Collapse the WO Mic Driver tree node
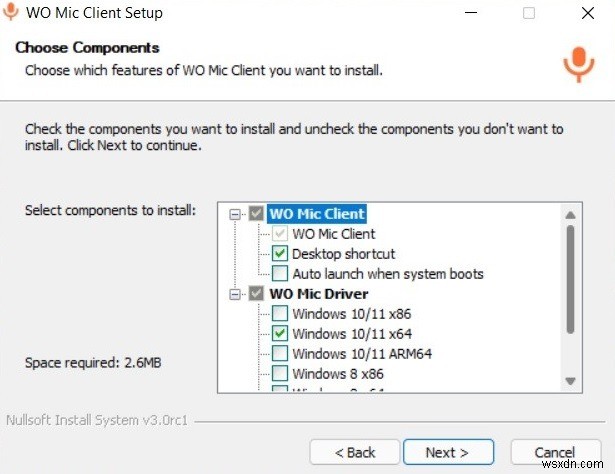The width and height of the screenshot is (615, 474). [235, 294]
